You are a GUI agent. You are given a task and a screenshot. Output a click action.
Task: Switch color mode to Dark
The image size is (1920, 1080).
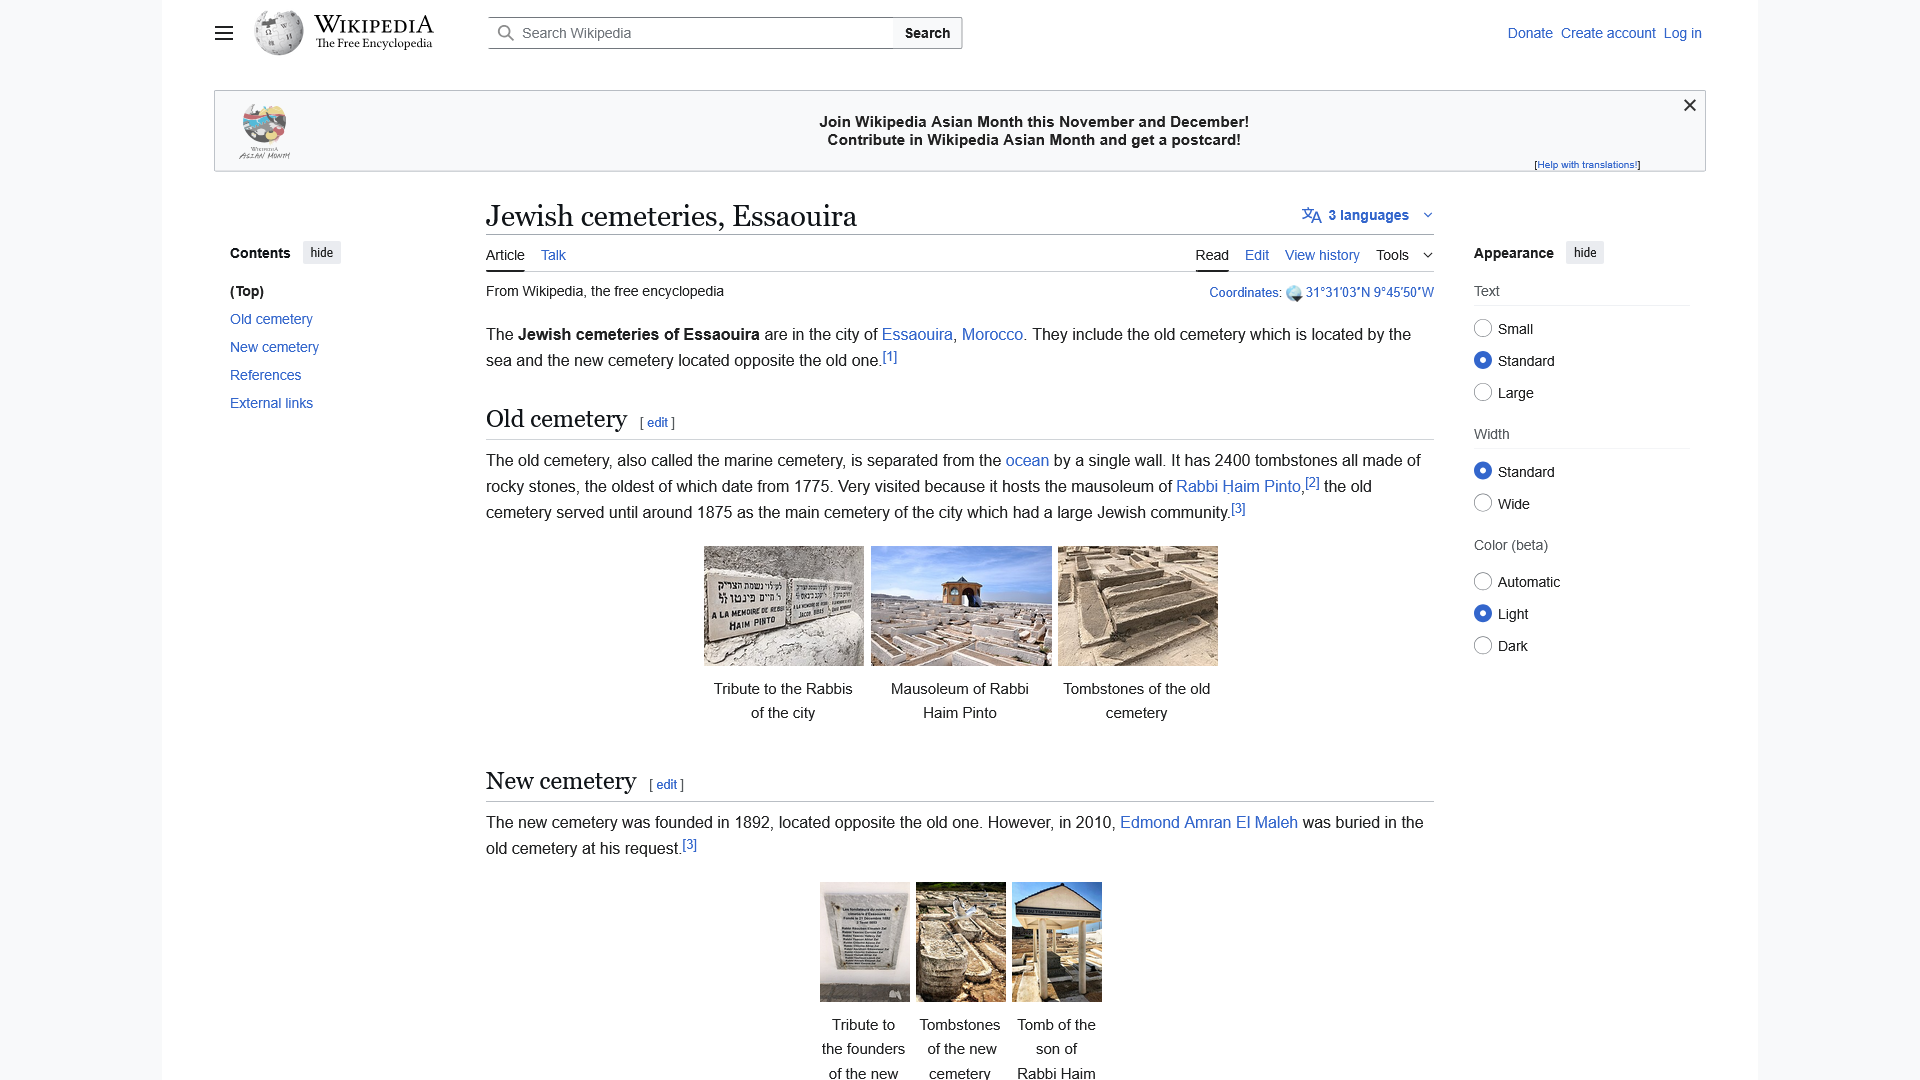[1483, 645]
